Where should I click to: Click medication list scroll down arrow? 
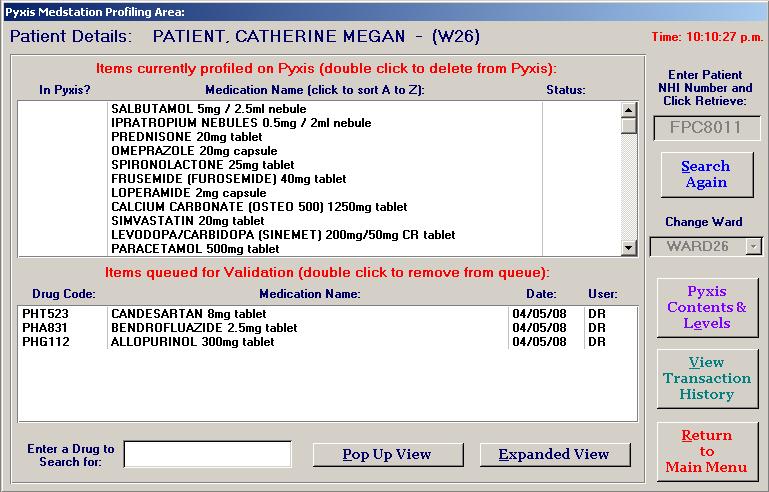[629, 248]
